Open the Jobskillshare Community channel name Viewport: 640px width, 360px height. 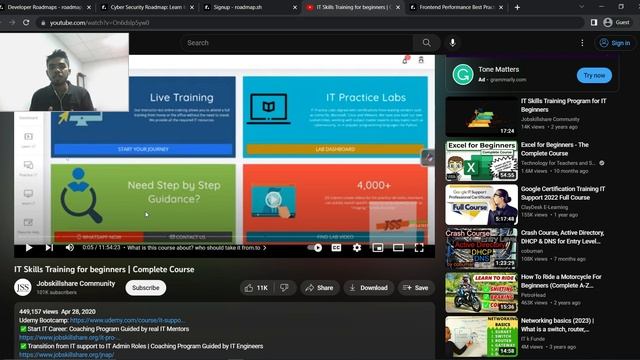coord(76,283)
